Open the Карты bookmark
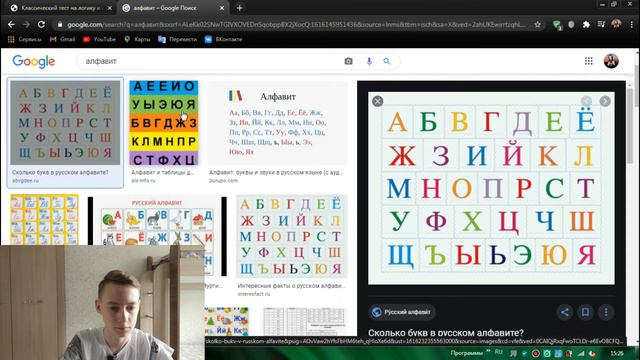The height and width of the screenshot is (360, 640). tap(138, 39)
